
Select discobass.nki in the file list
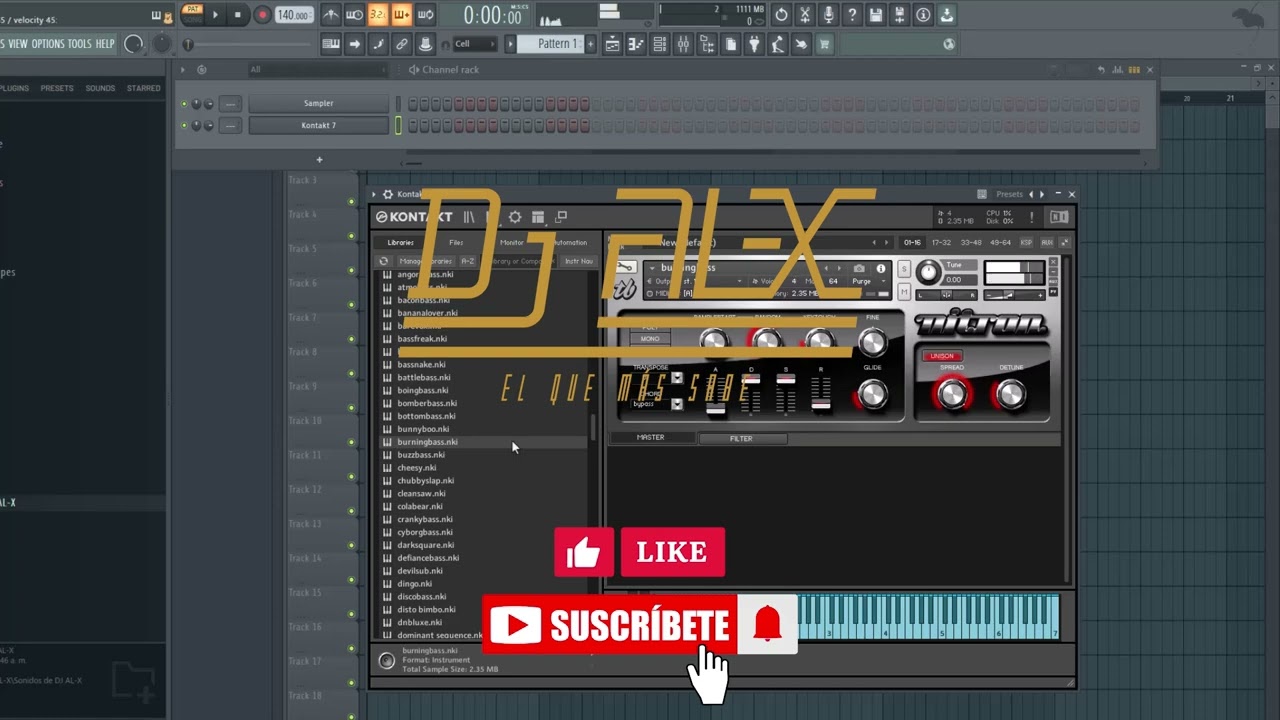pyautogui.click(x=422, y=597)
